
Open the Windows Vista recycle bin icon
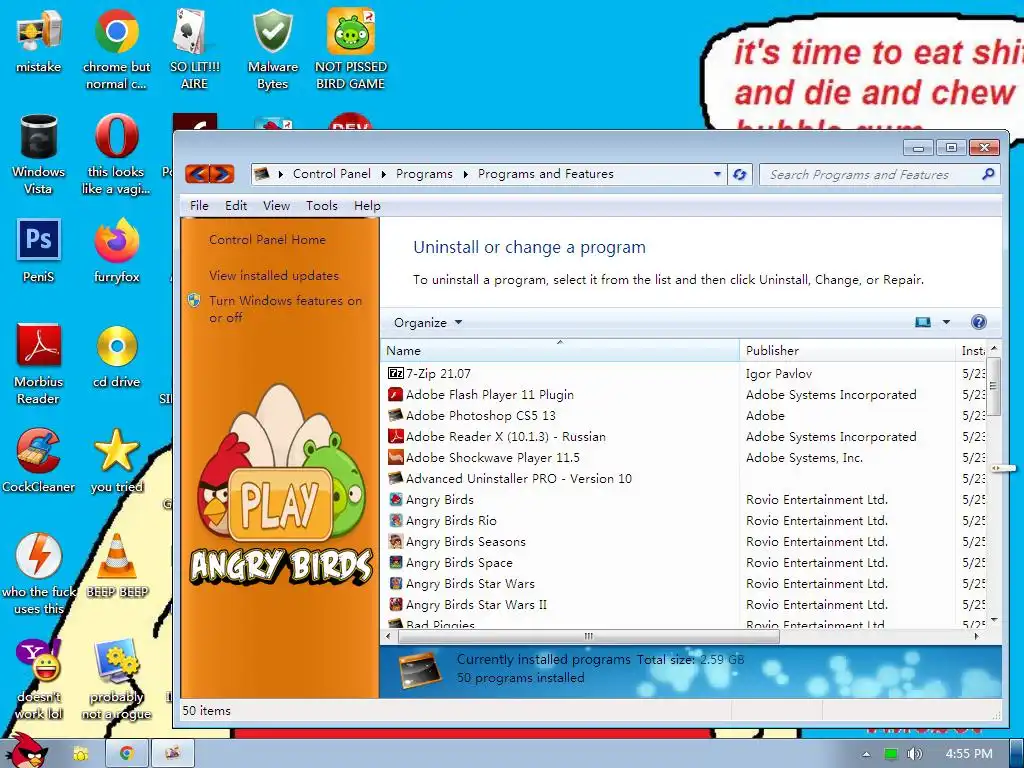(39, 154)
